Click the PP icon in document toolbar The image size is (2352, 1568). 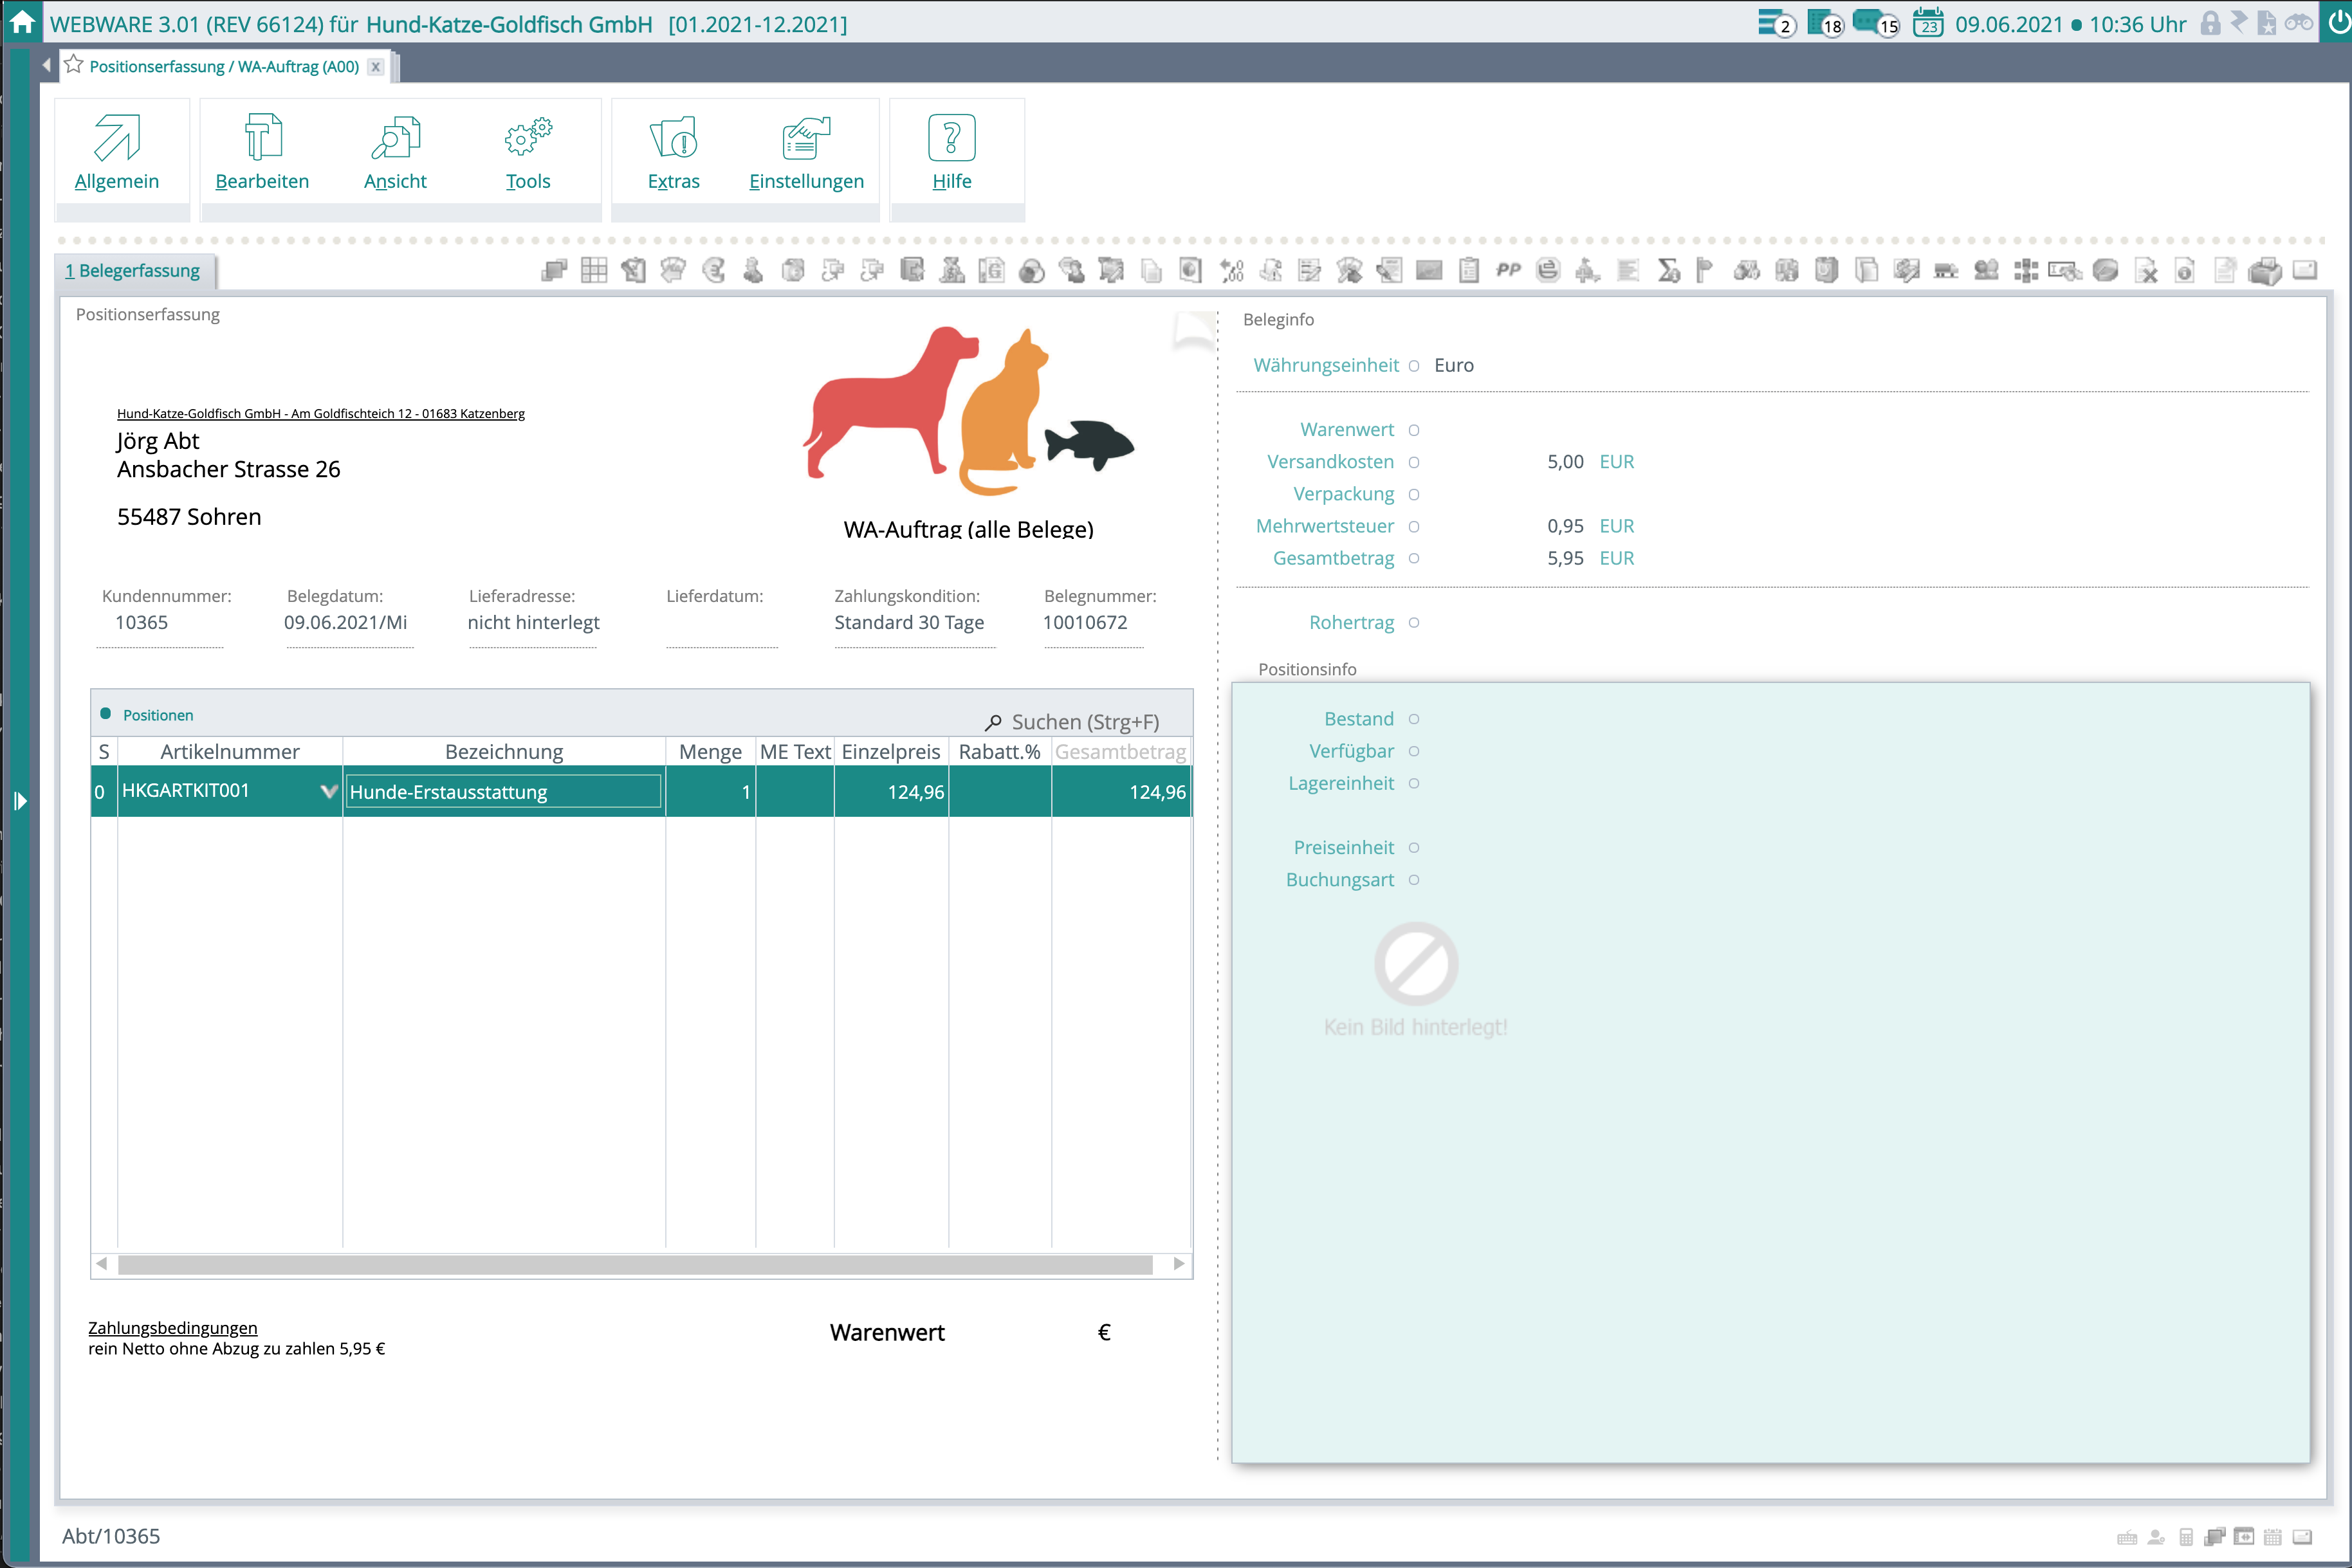point(1508,270)
